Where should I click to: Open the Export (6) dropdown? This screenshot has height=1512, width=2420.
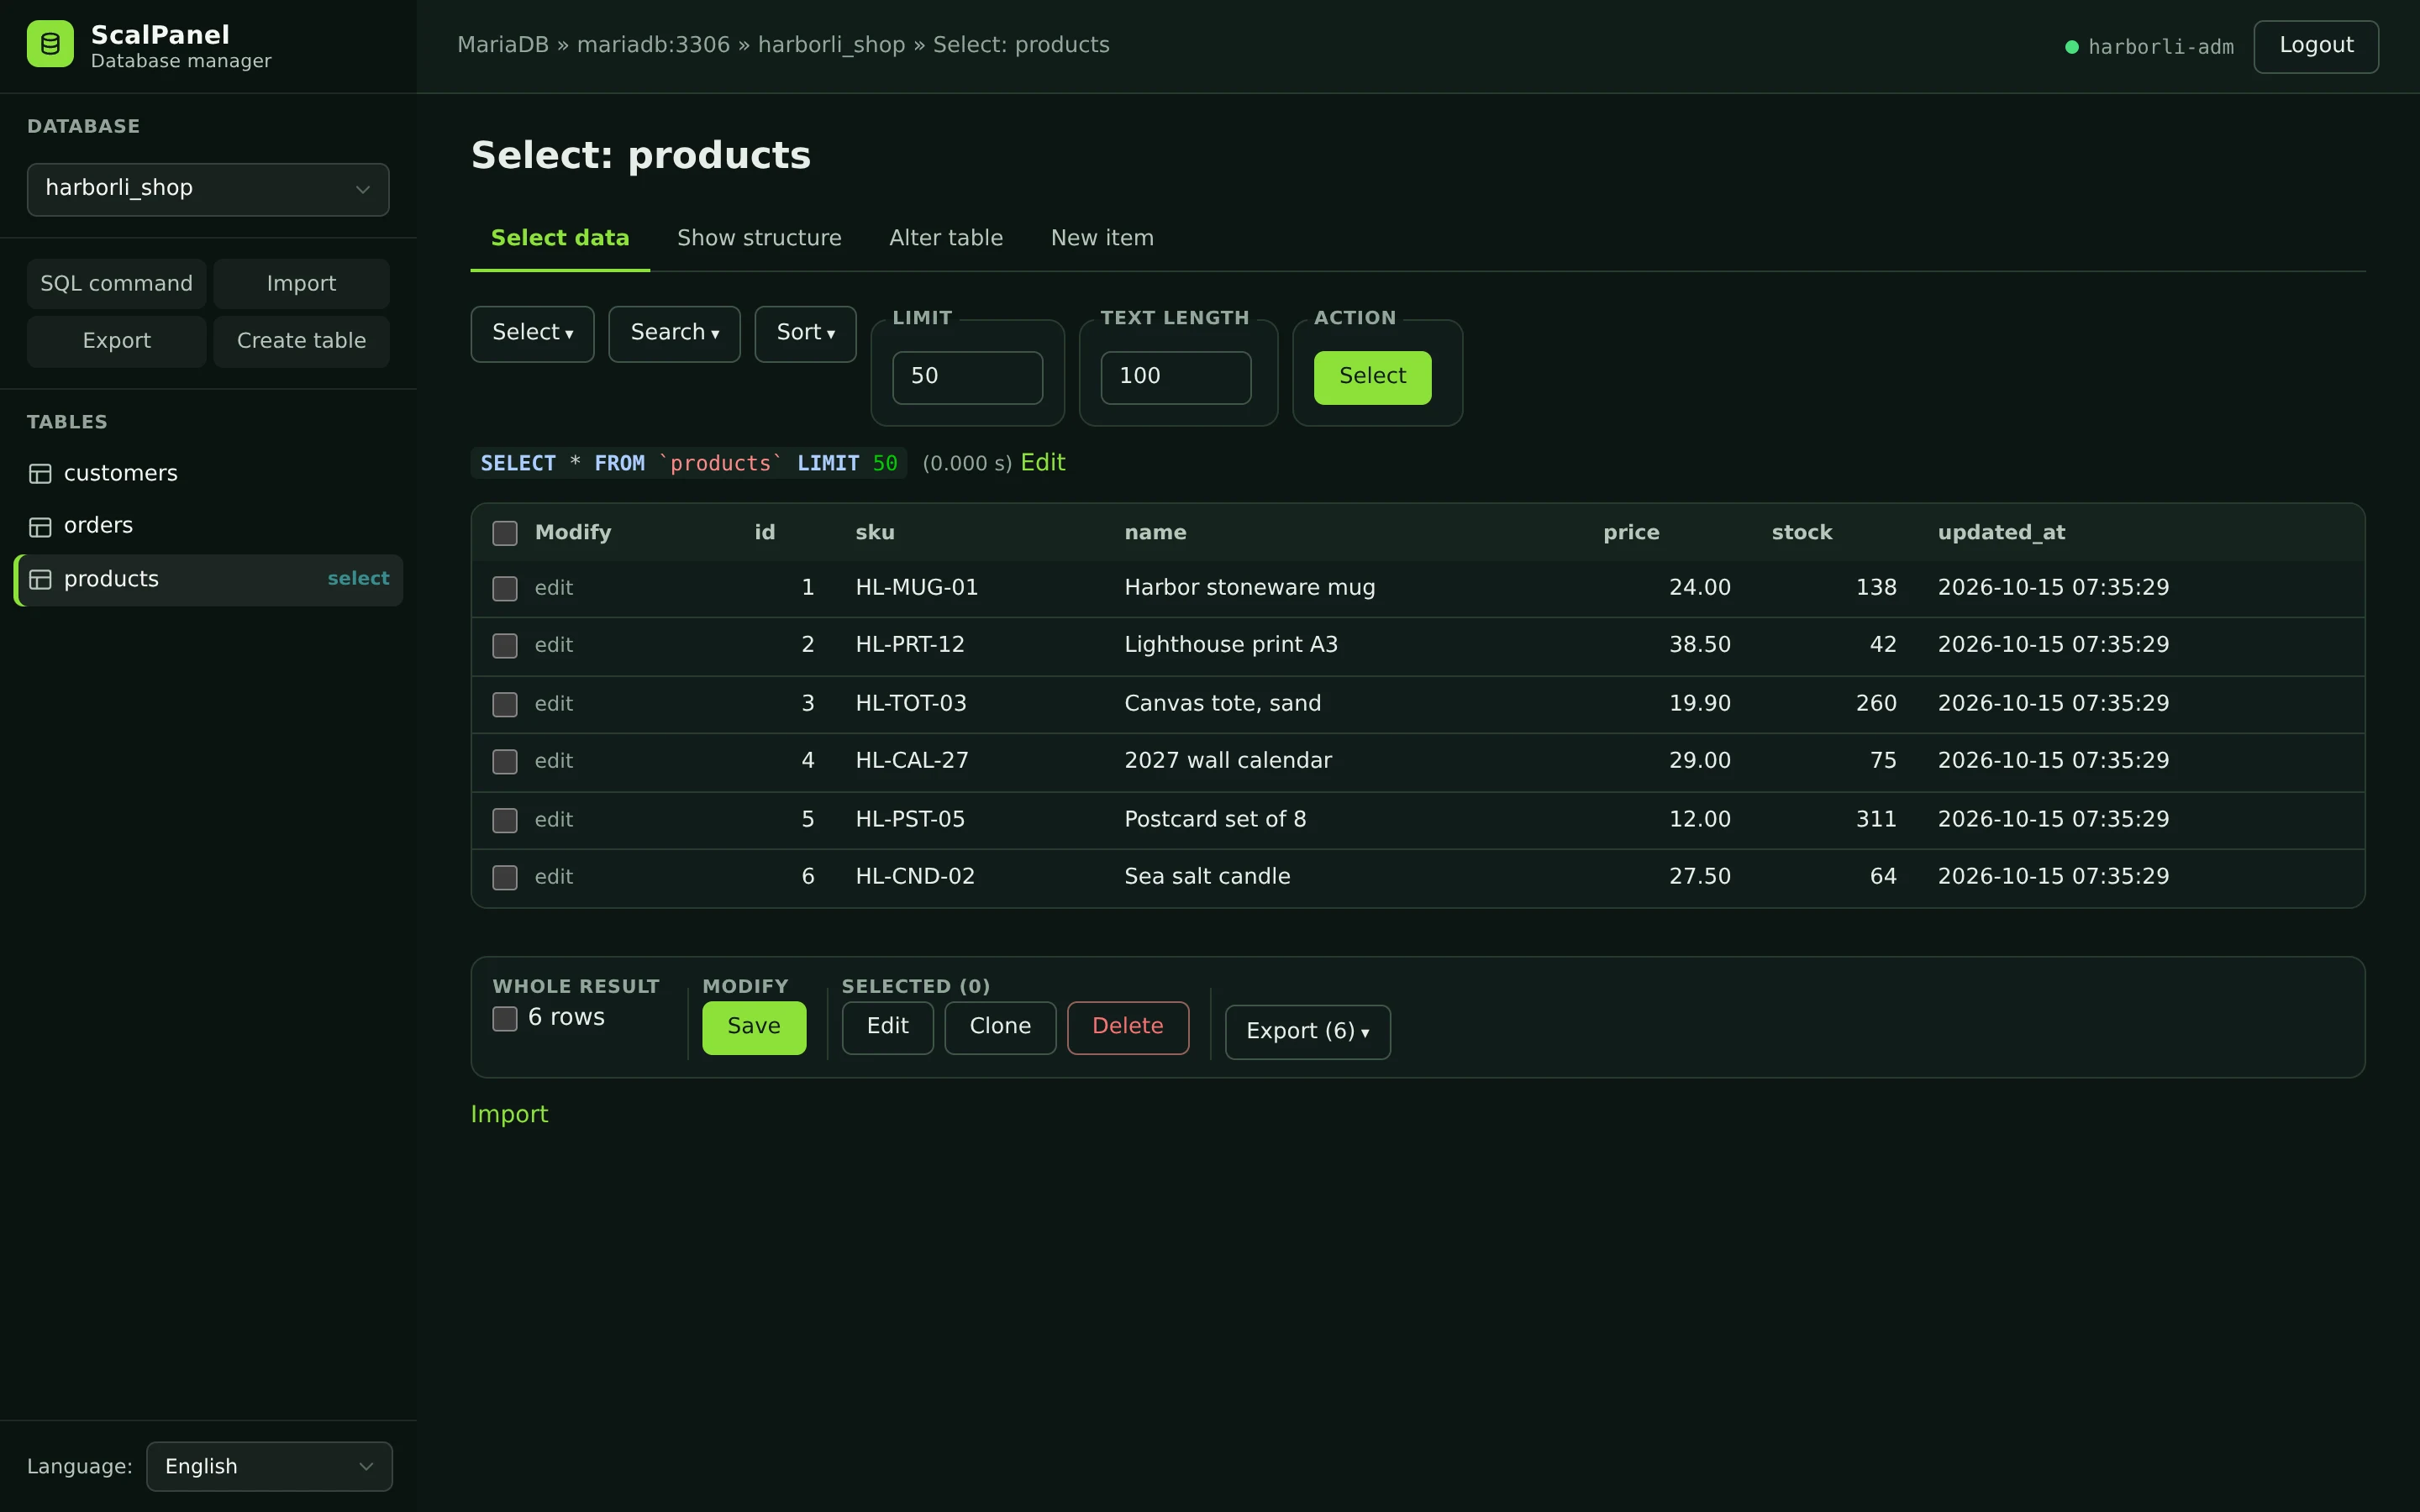(1307, 1031)
